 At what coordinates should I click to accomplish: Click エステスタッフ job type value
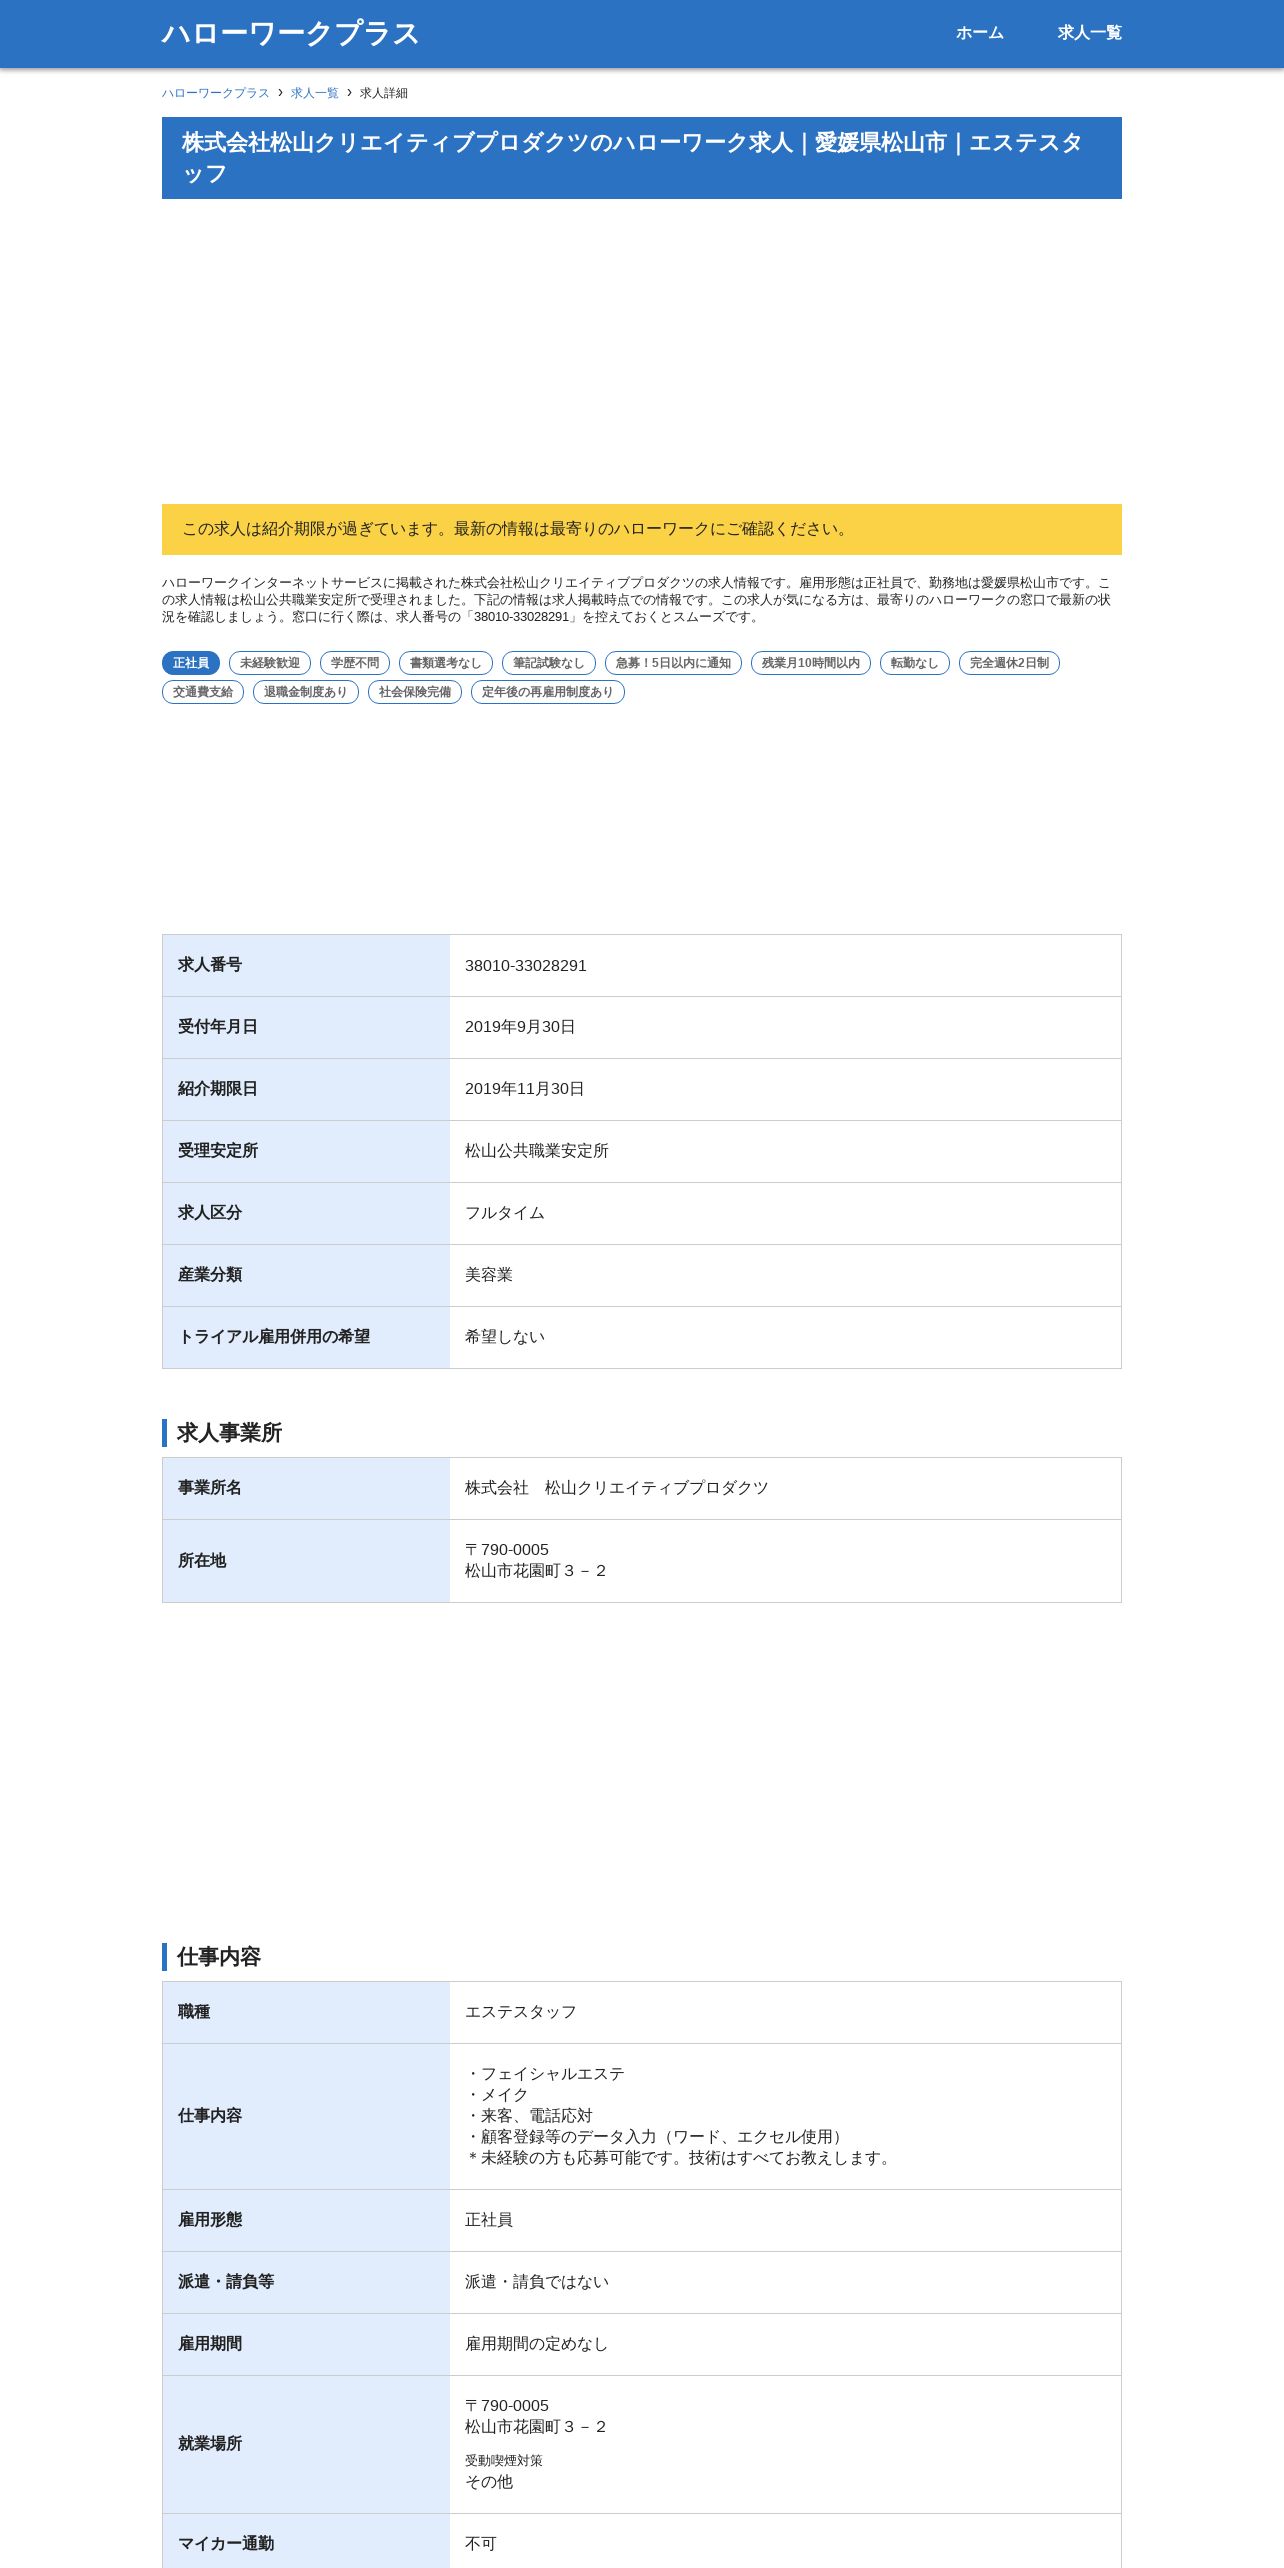(x=521, y=2012)
